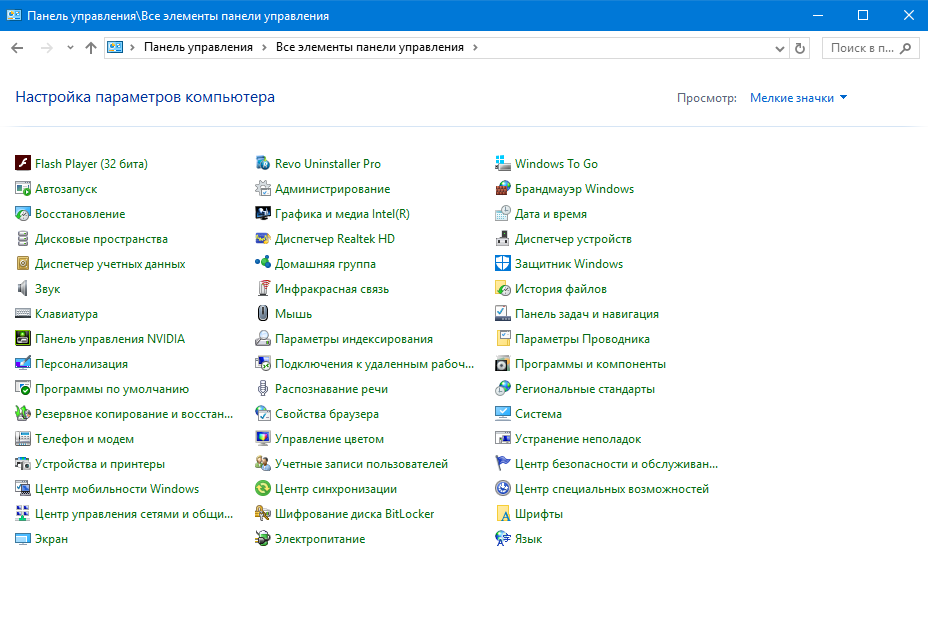Click the Распознавание речи microphone icon
The width and height of the screenshot is (928, 633).
(263, 389)
